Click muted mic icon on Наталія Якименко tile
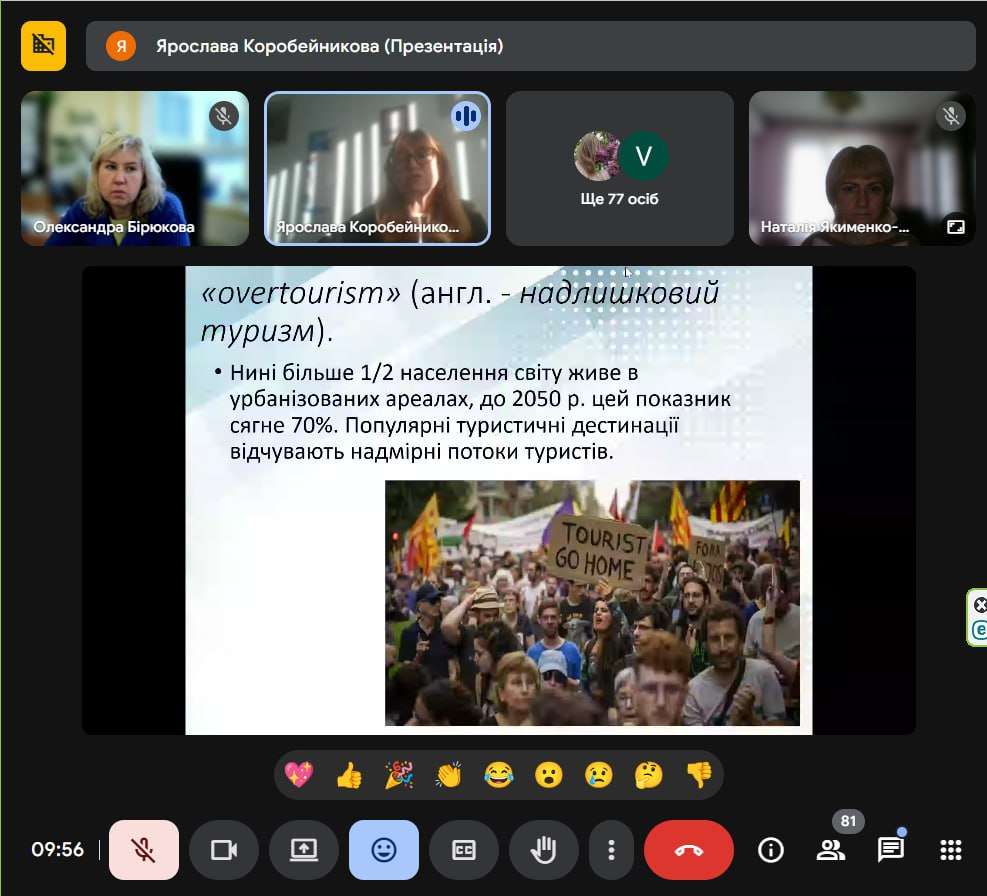Viewport: 987px width, 896px height. 950,116
